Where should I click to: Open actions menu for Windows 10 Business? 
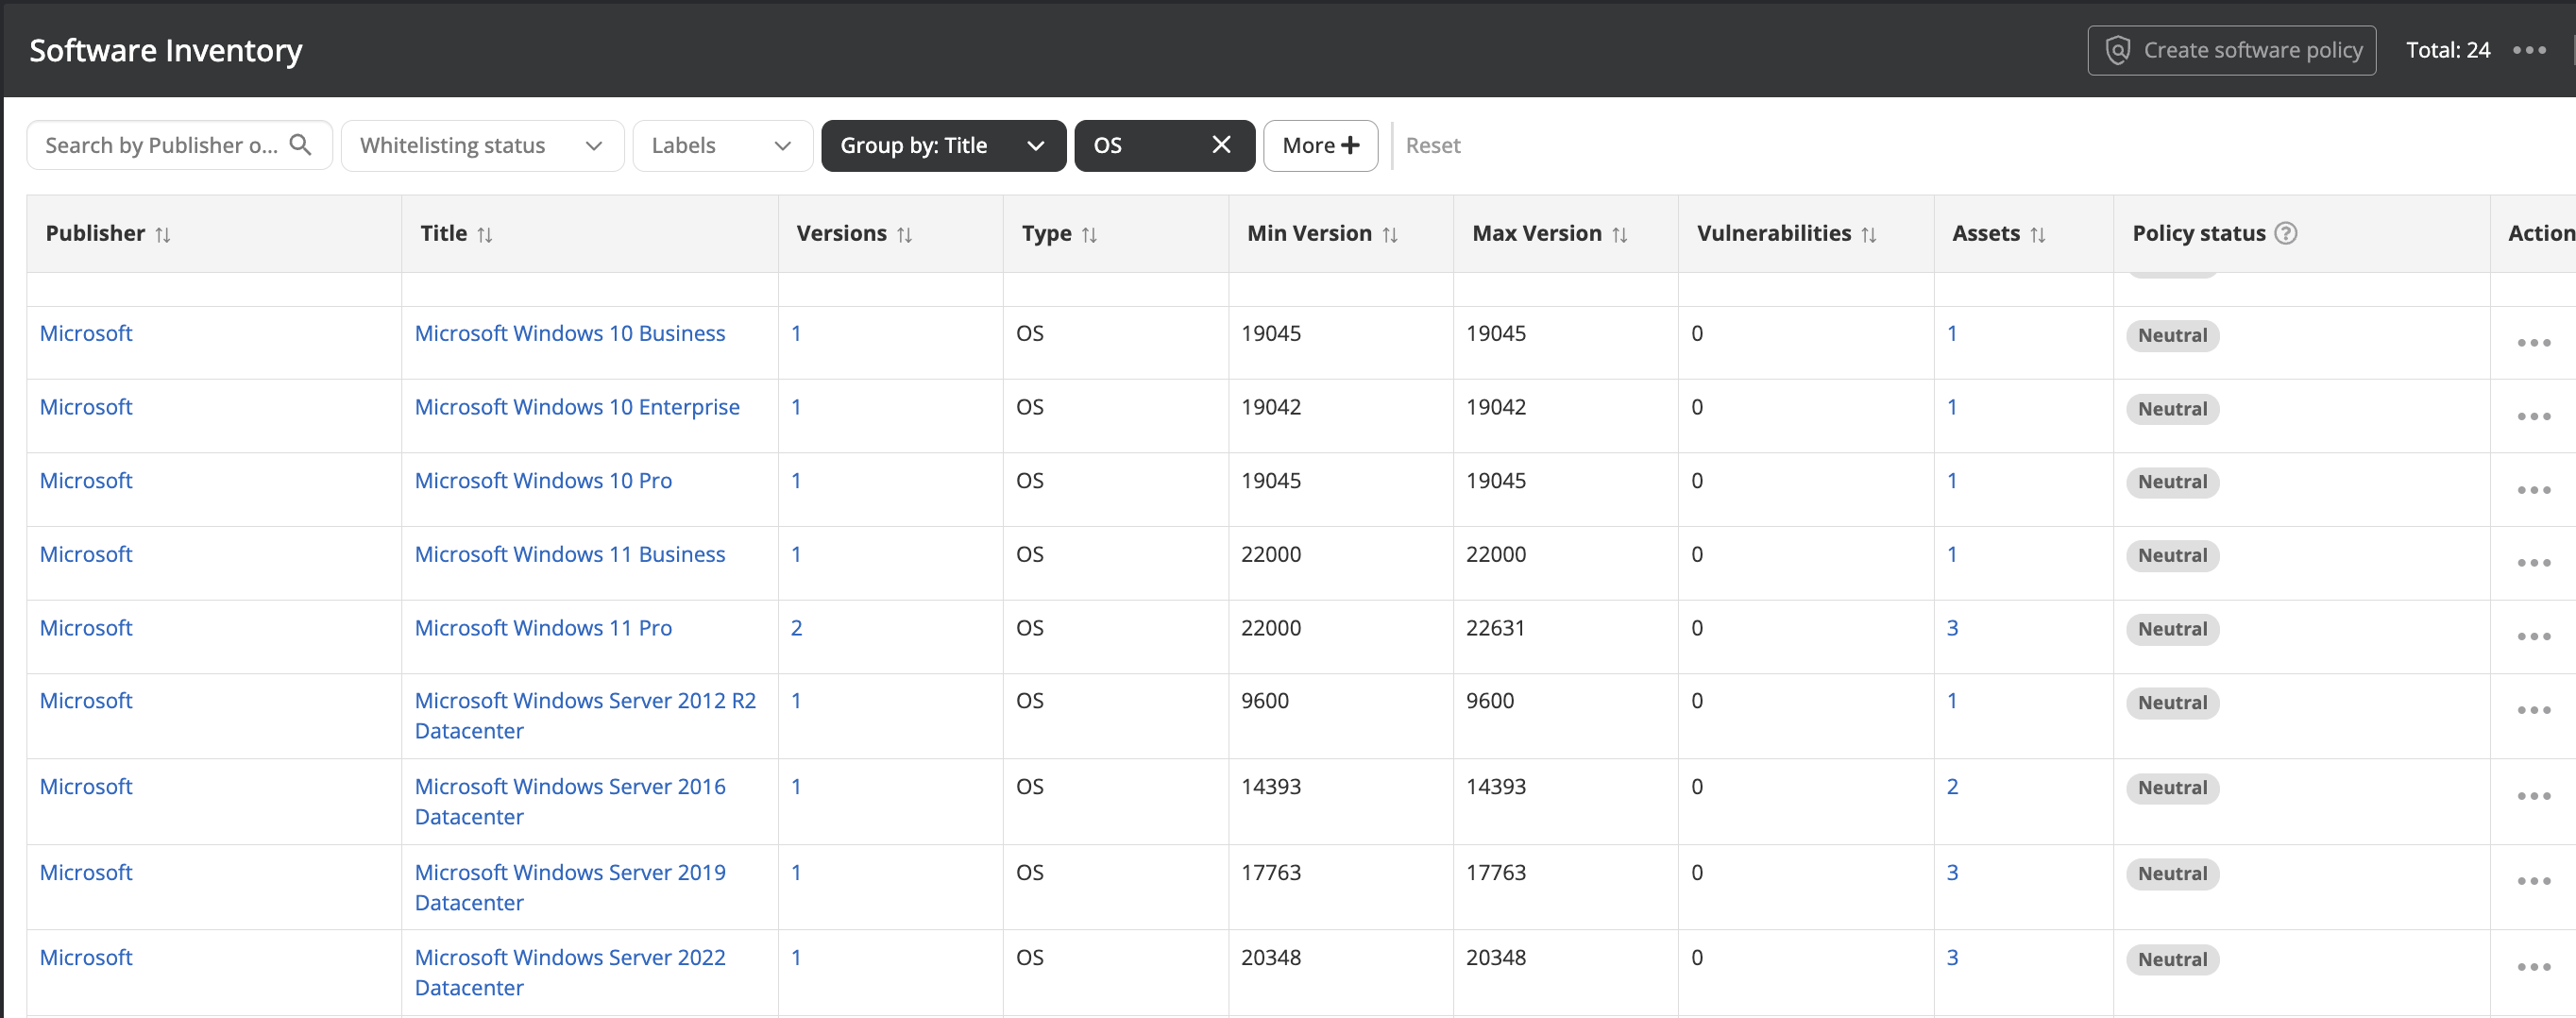tap(2533, 343)
